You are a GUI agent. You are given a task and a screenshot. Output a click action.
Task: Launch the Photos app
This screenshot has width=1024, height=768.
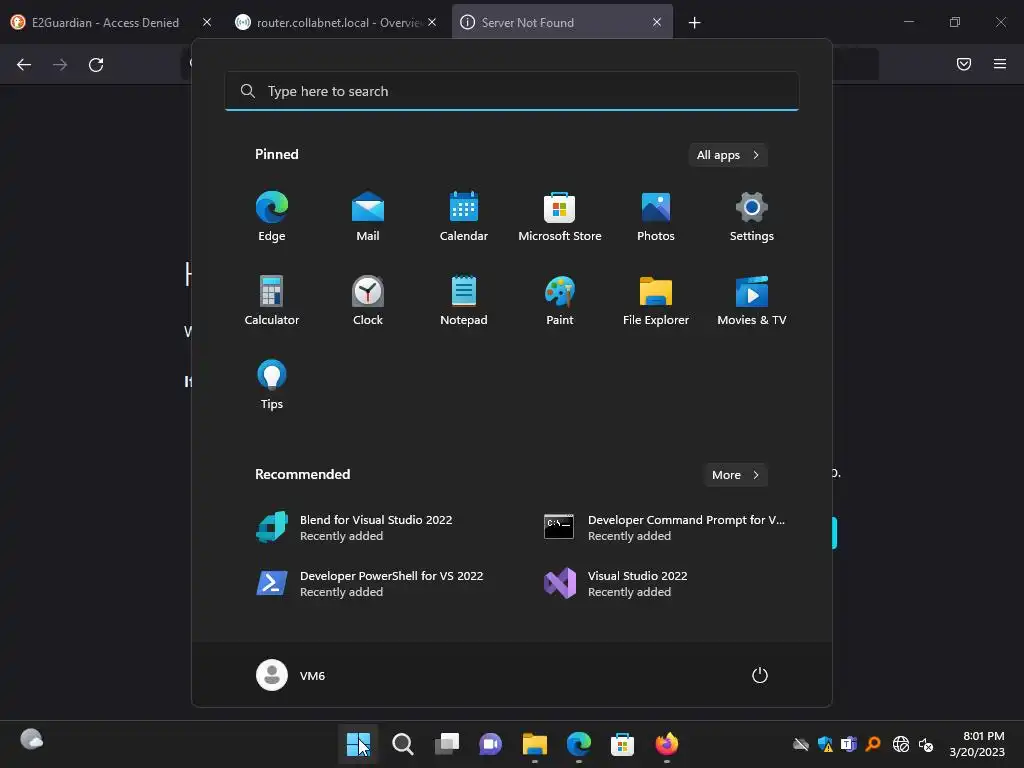(x=656, y=217)
